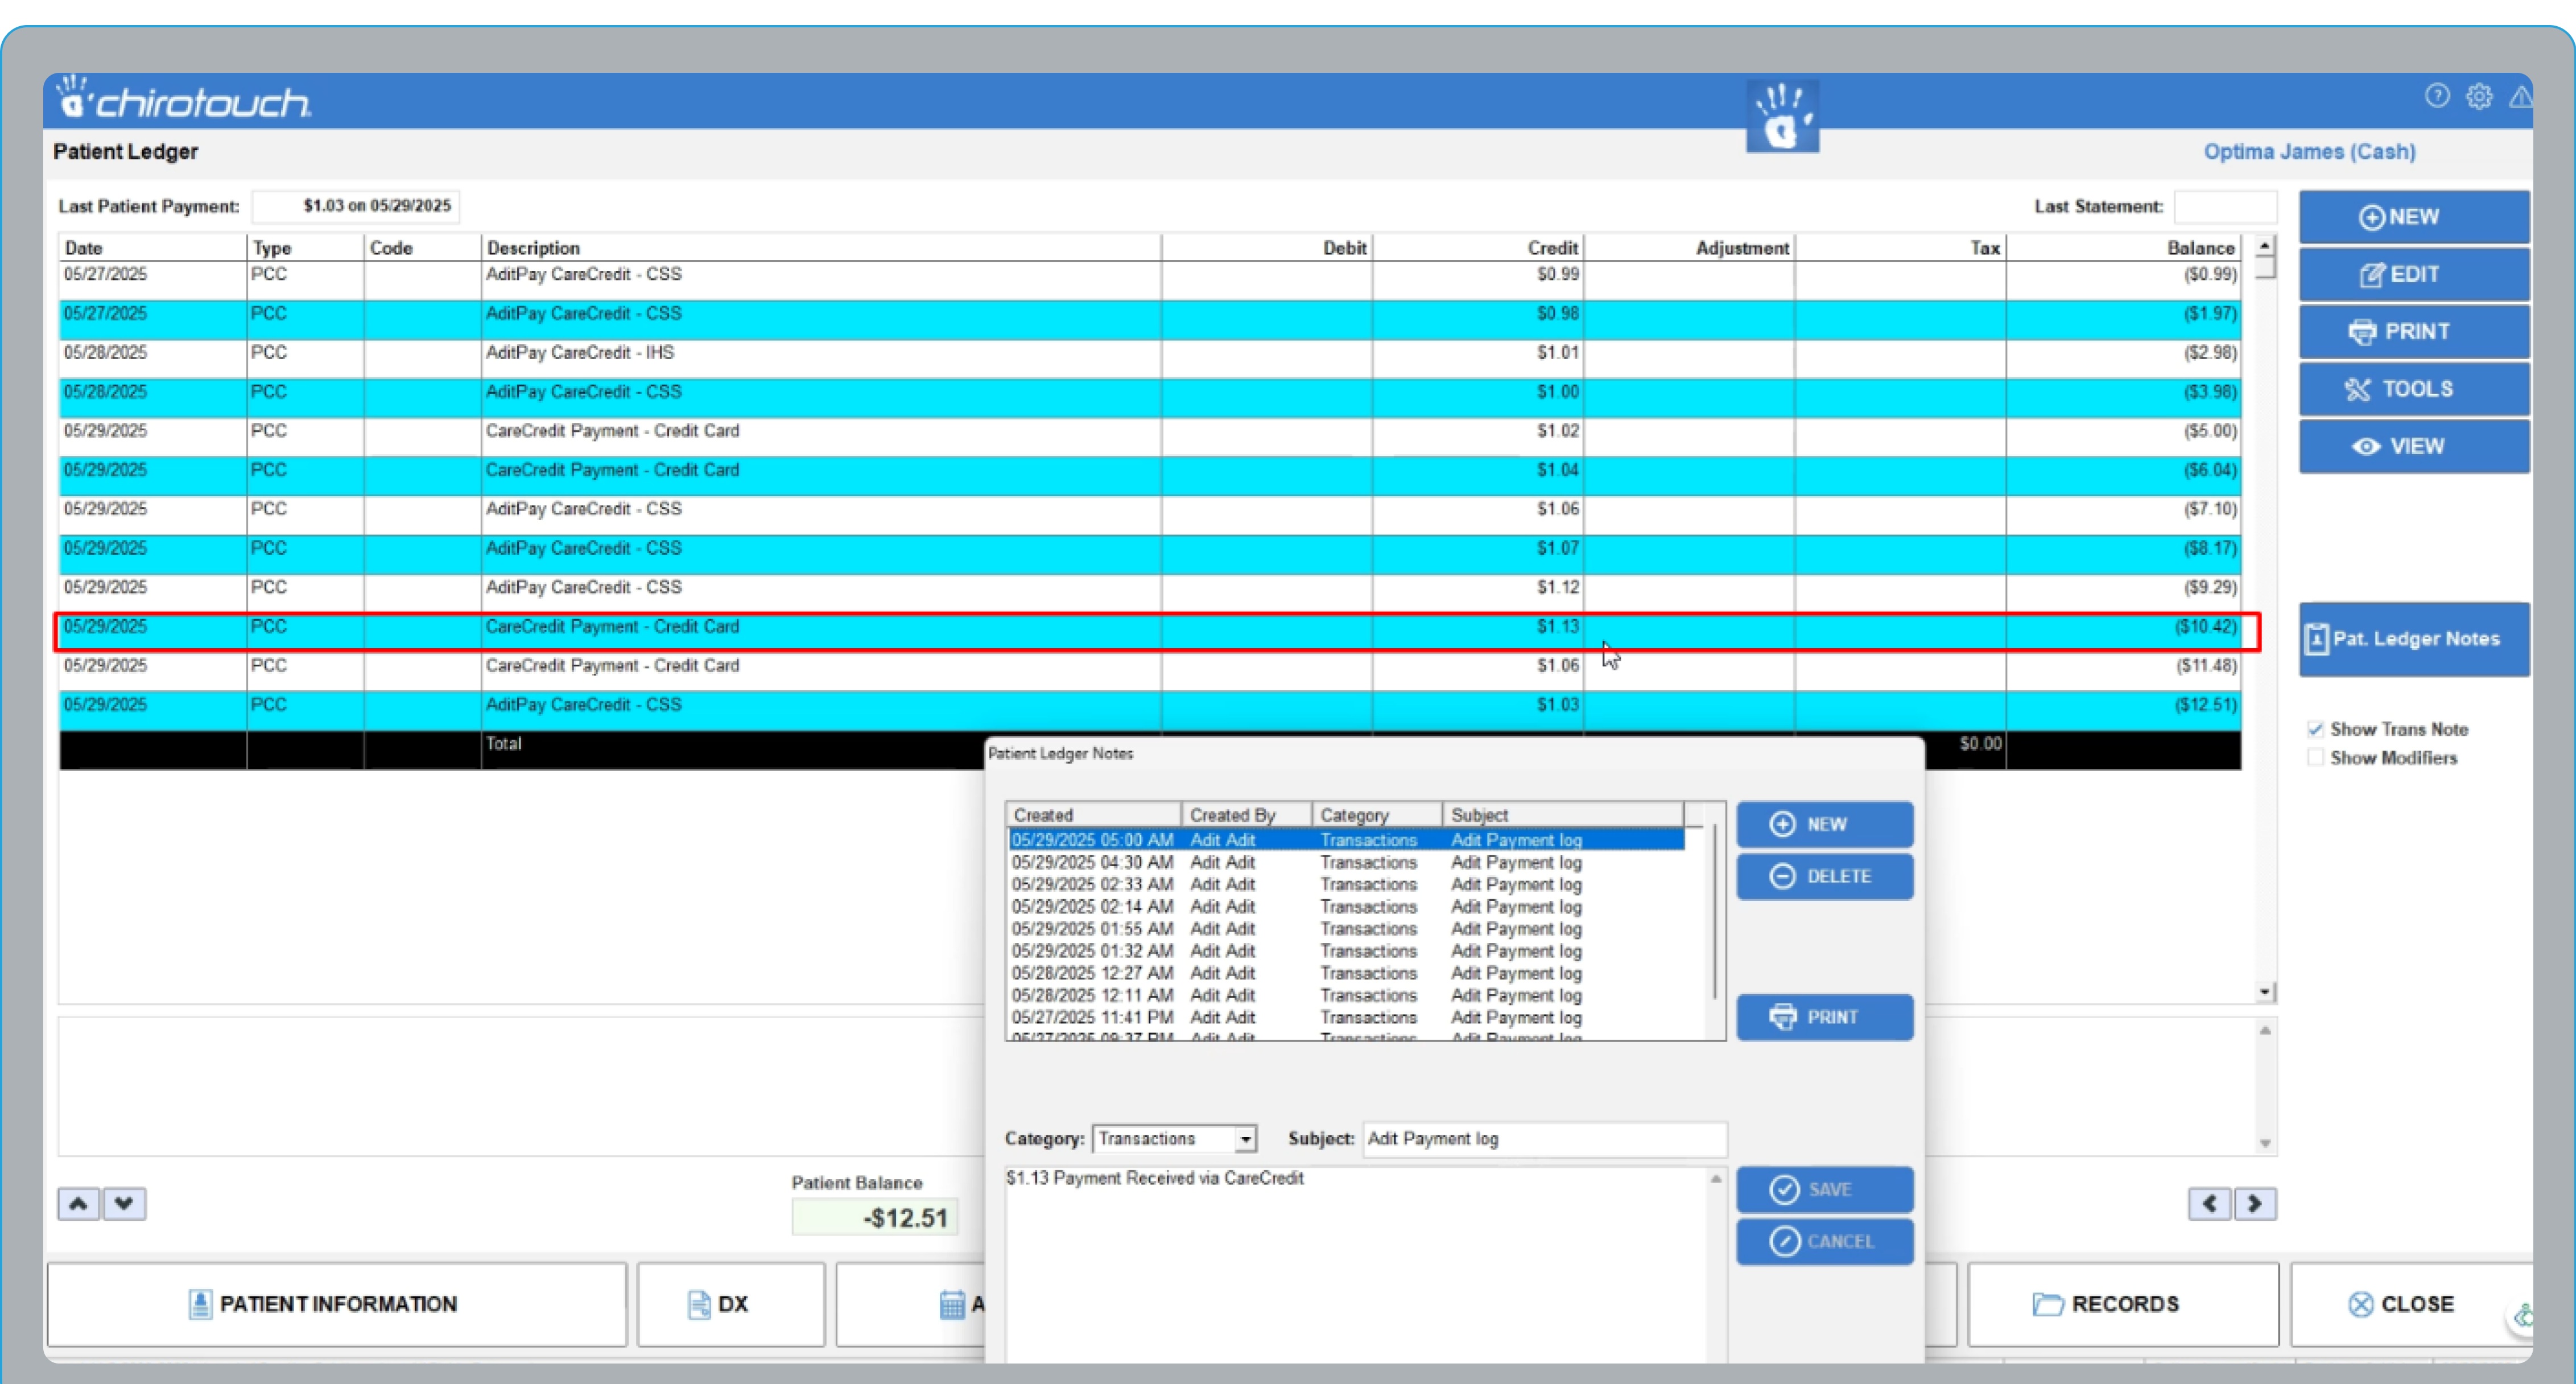Select note created 05/29/2025 05:00 AM

1346,840
